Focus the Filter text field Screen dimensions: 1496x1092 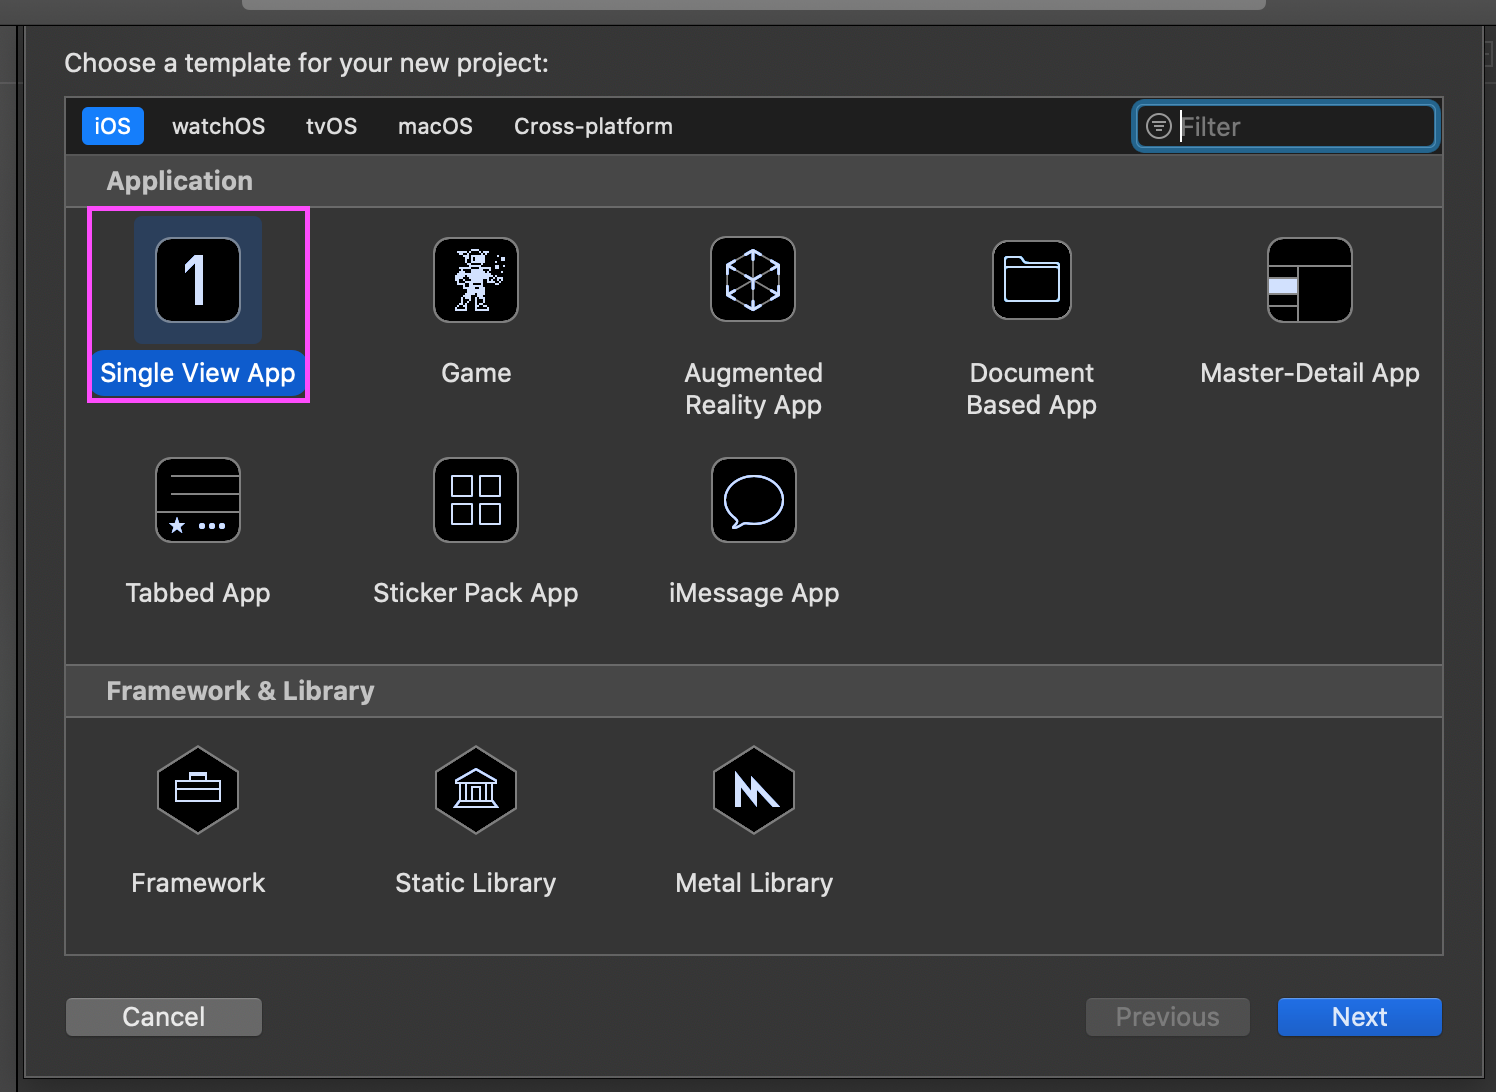(x=1300, y=126)
